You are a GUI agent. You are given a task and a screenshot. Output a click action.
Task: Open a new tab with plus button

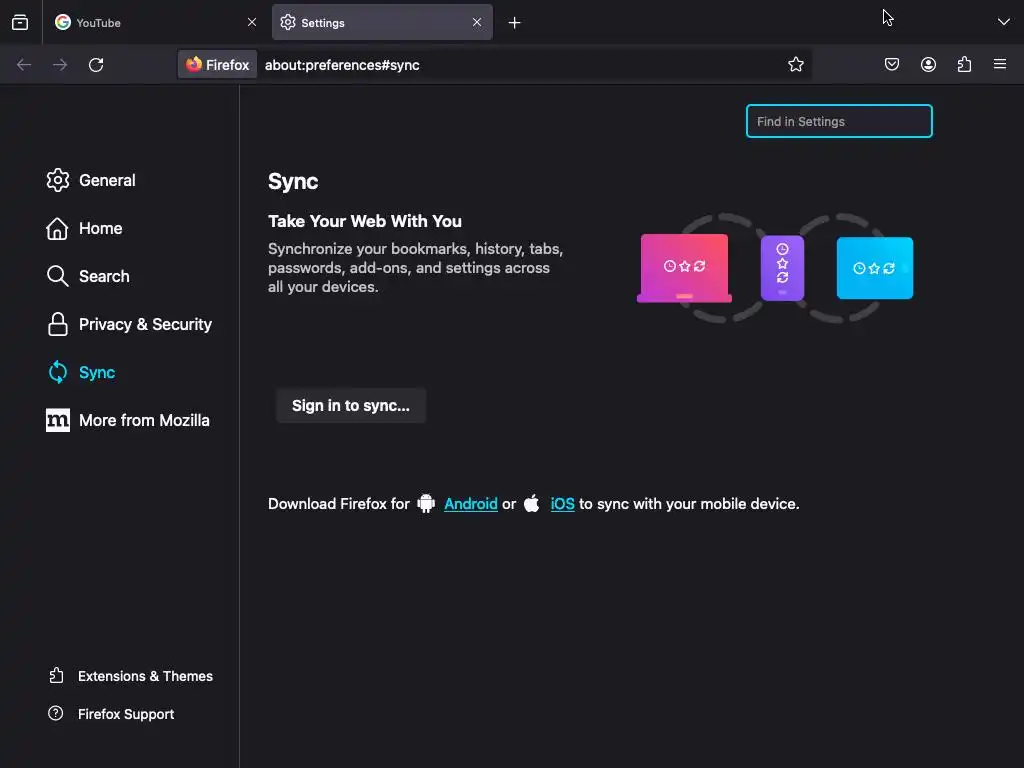(x=515, y=23)
